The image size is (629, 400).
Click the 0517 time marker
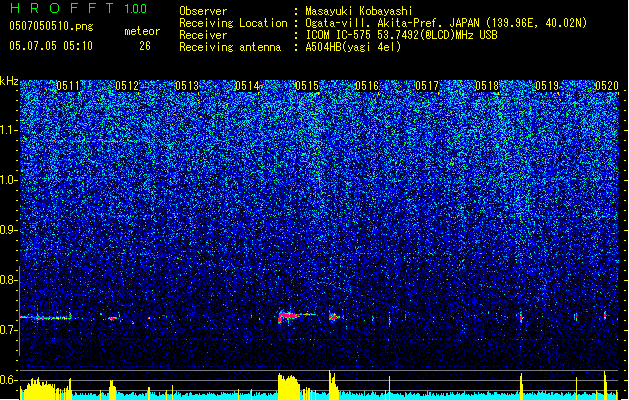click(x=427, y=86)
